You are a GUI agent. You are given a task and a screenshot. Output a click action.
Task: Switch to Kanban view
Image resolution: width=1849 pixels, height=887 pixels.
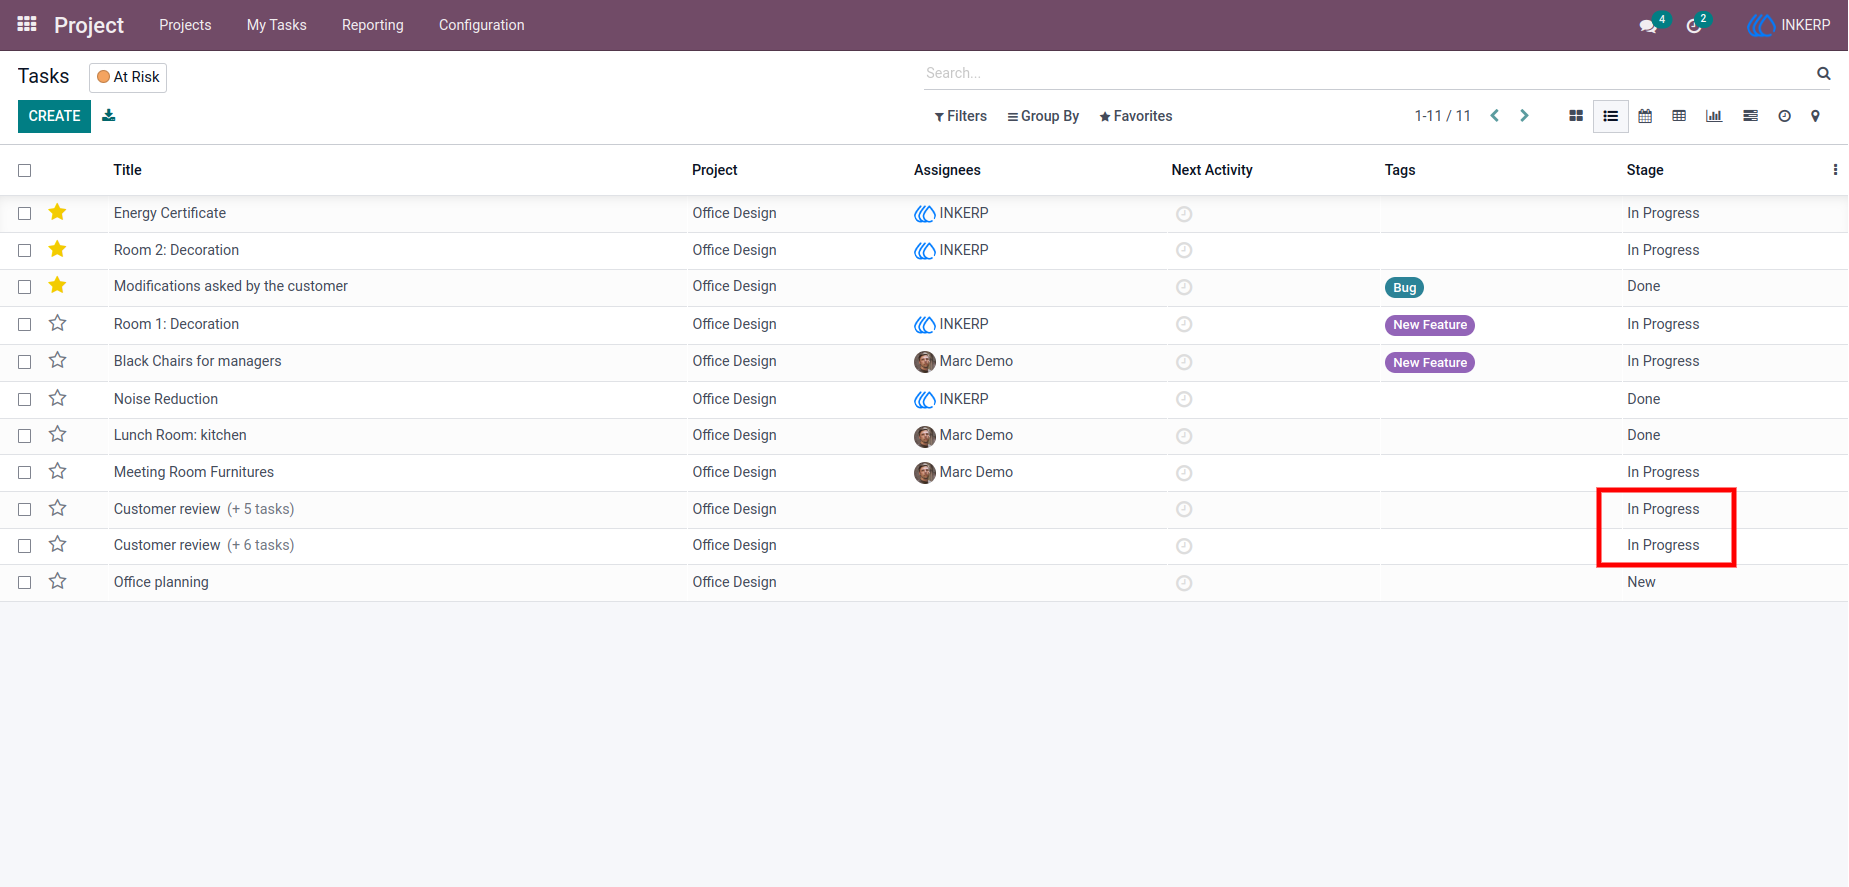tap(1576, 116)
